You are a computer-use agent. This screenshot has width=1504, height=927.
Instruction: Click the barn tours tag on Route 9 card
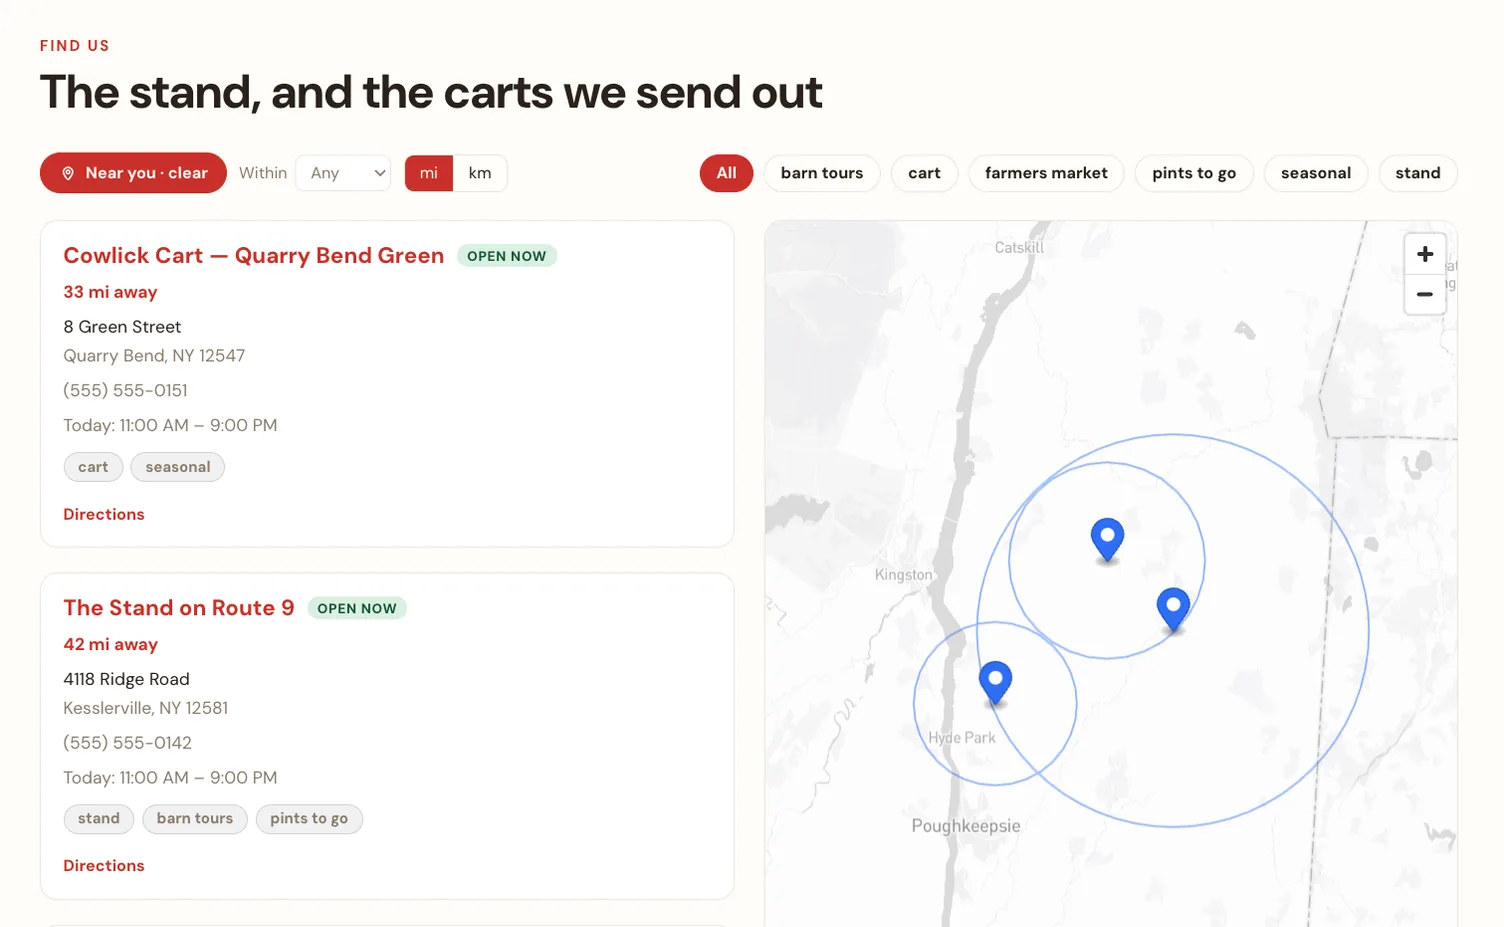tap(195, 819)
